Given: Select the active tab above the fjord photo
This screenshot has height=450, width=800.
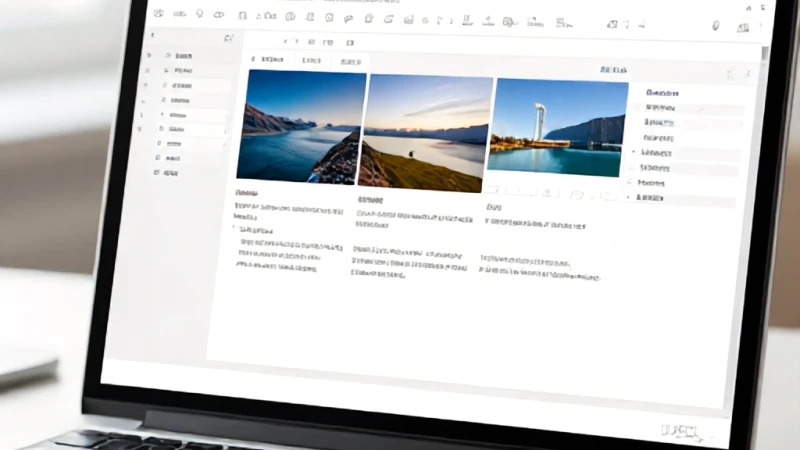Looking at the screenshot, I should [x=268, y=60].
